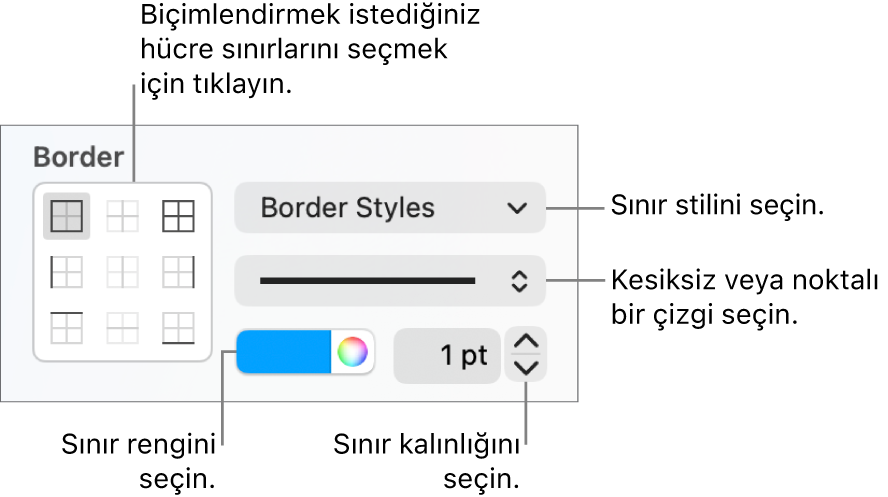Select the bottom border icon

click(x=178, y=328)
